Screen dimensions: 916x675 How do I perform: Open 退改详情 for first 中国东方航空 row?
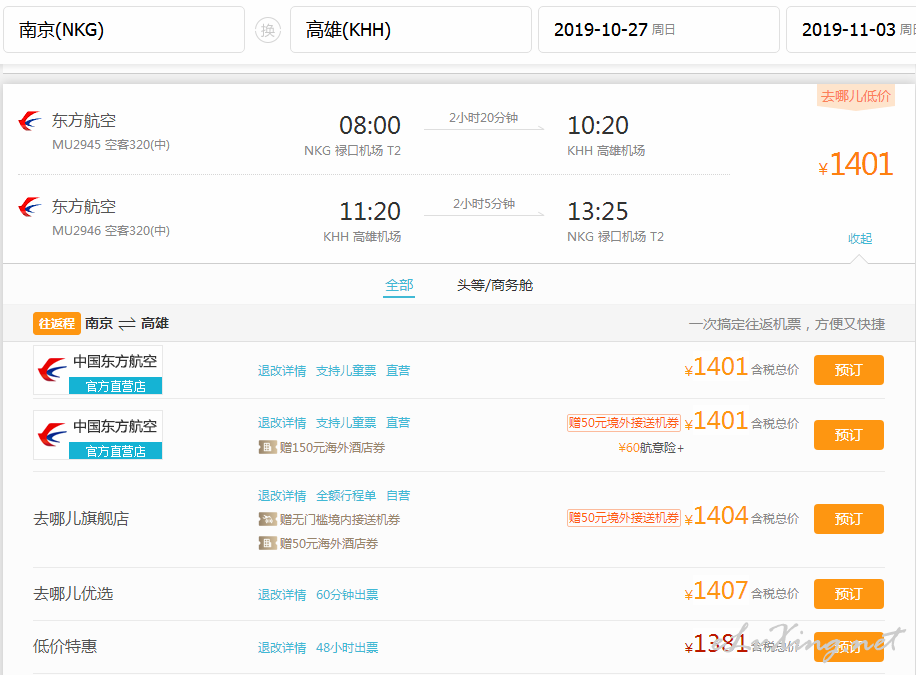click(282, 371)
